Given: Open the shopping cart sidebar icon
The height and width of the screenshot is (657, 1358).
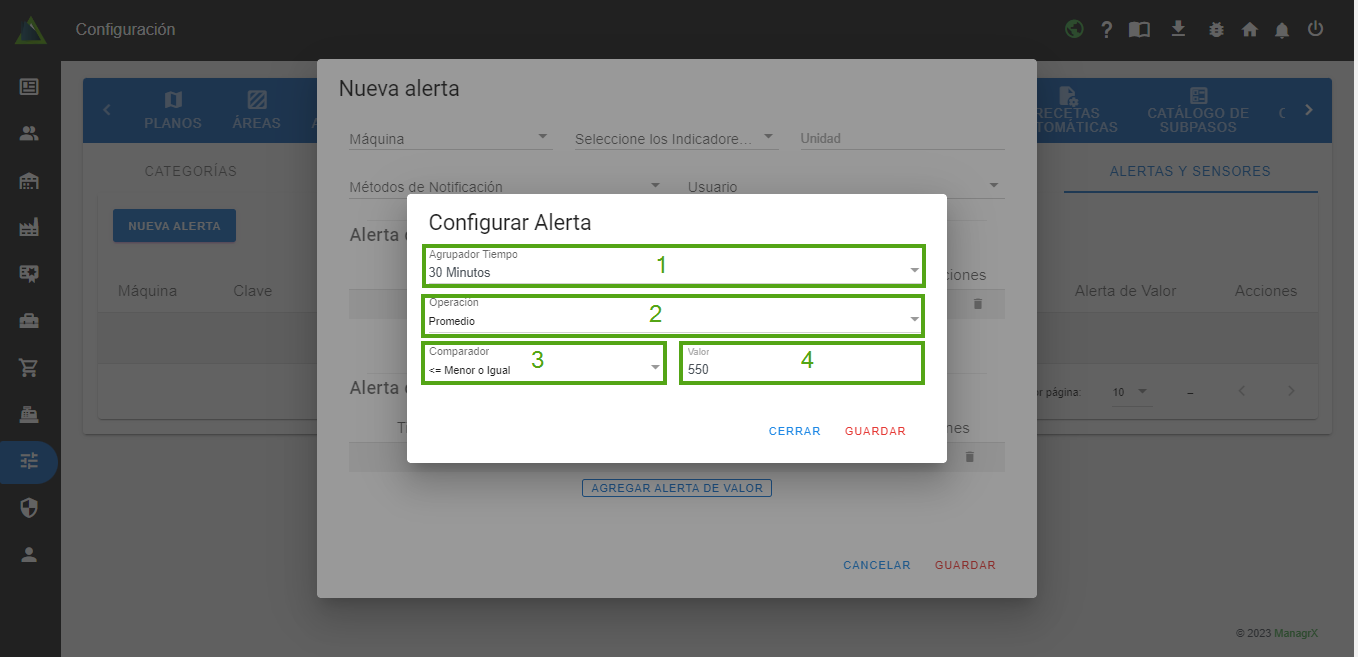Looking at the screenshot, I should (x=29, y=367).
